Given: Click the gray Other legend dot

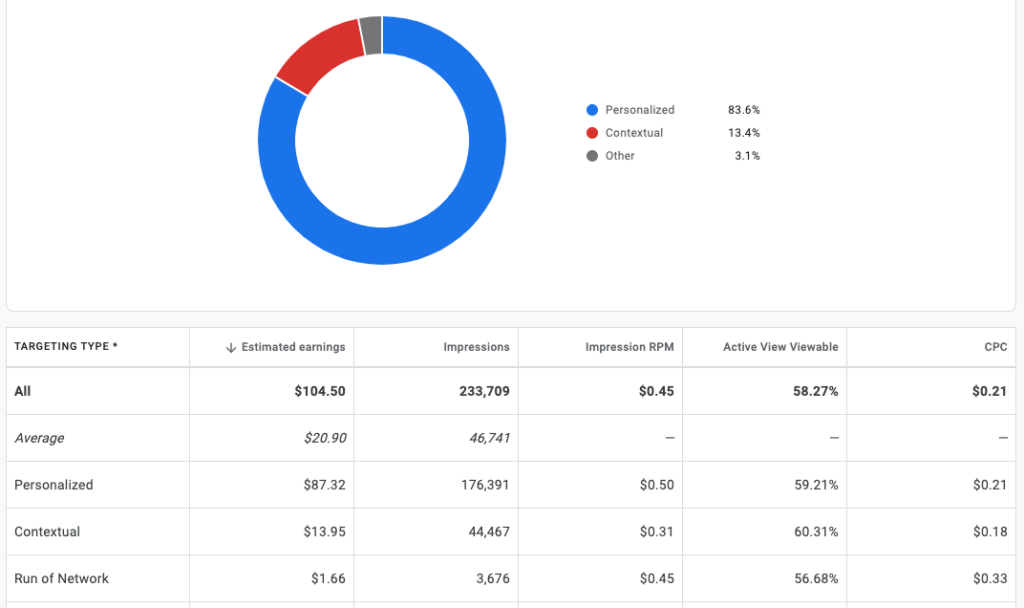Looking at the screenshot, I should [592, 156].
